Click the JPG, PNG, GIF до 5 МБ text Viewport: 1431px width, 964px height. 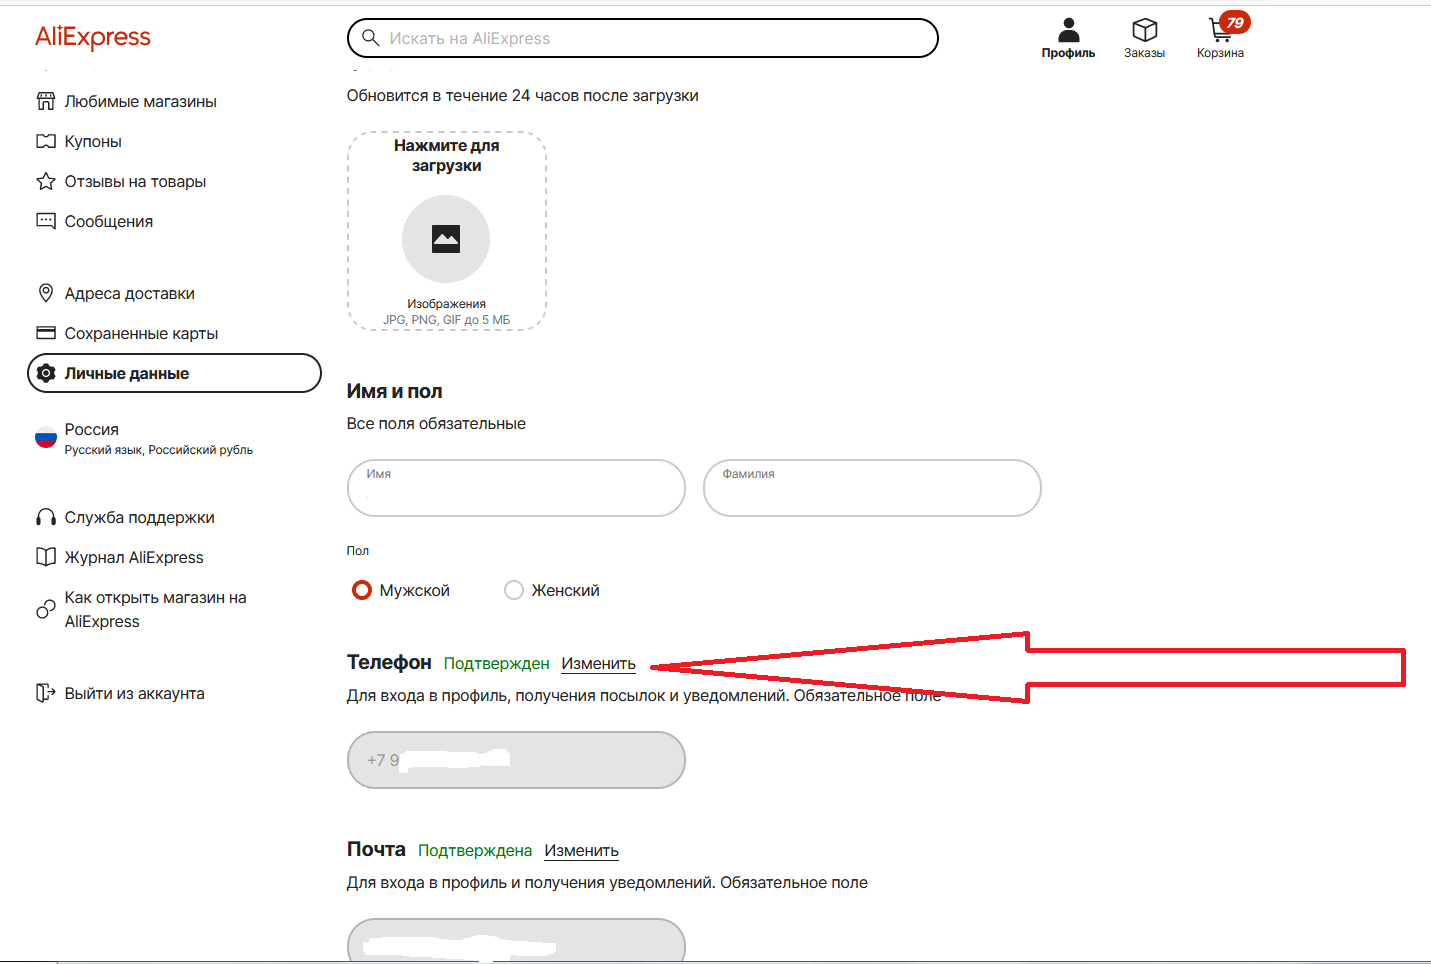click(446, 320)
